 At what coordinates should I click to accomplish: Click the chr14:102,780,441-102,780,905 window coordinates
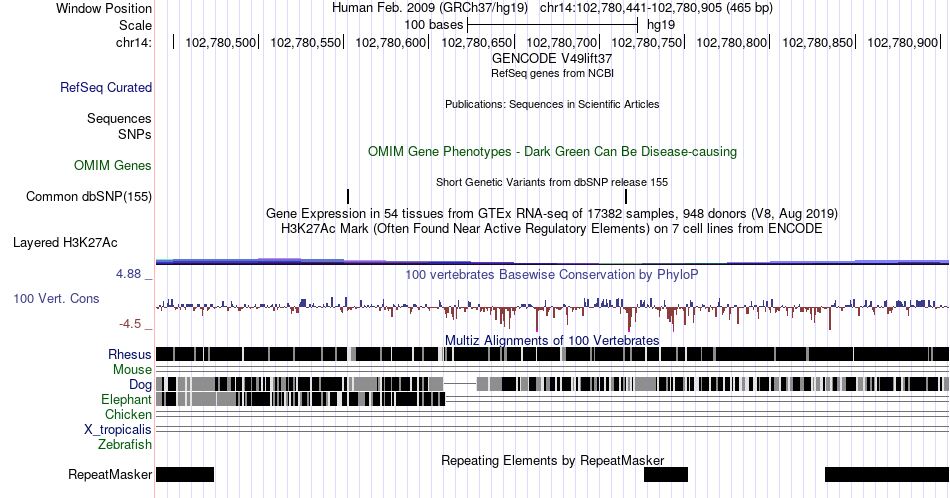click(656, 8)
